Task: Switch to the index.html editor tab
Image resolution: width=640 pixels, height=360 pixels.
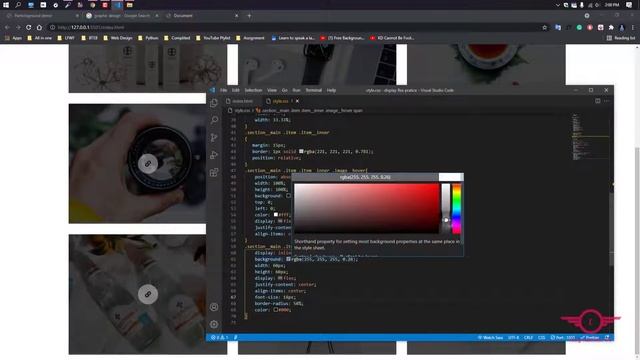Action: pos(240,101)
